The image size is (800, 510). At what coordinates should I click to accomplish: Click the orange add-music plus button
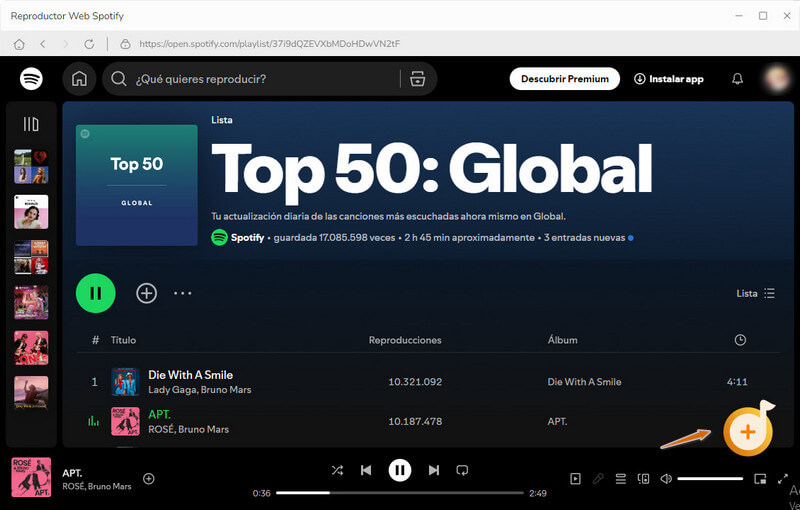click(748, 431)
